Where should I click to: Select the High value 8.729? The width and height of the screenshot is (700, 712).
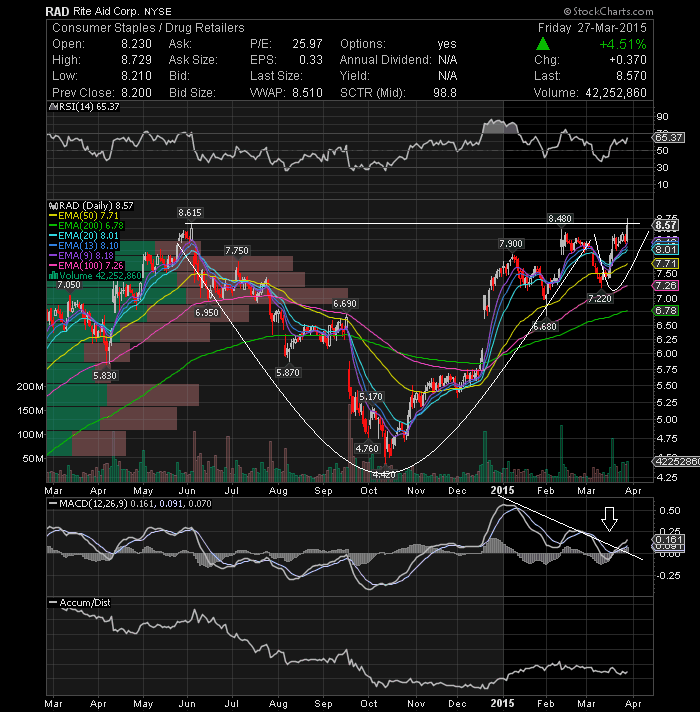point(136,60)
